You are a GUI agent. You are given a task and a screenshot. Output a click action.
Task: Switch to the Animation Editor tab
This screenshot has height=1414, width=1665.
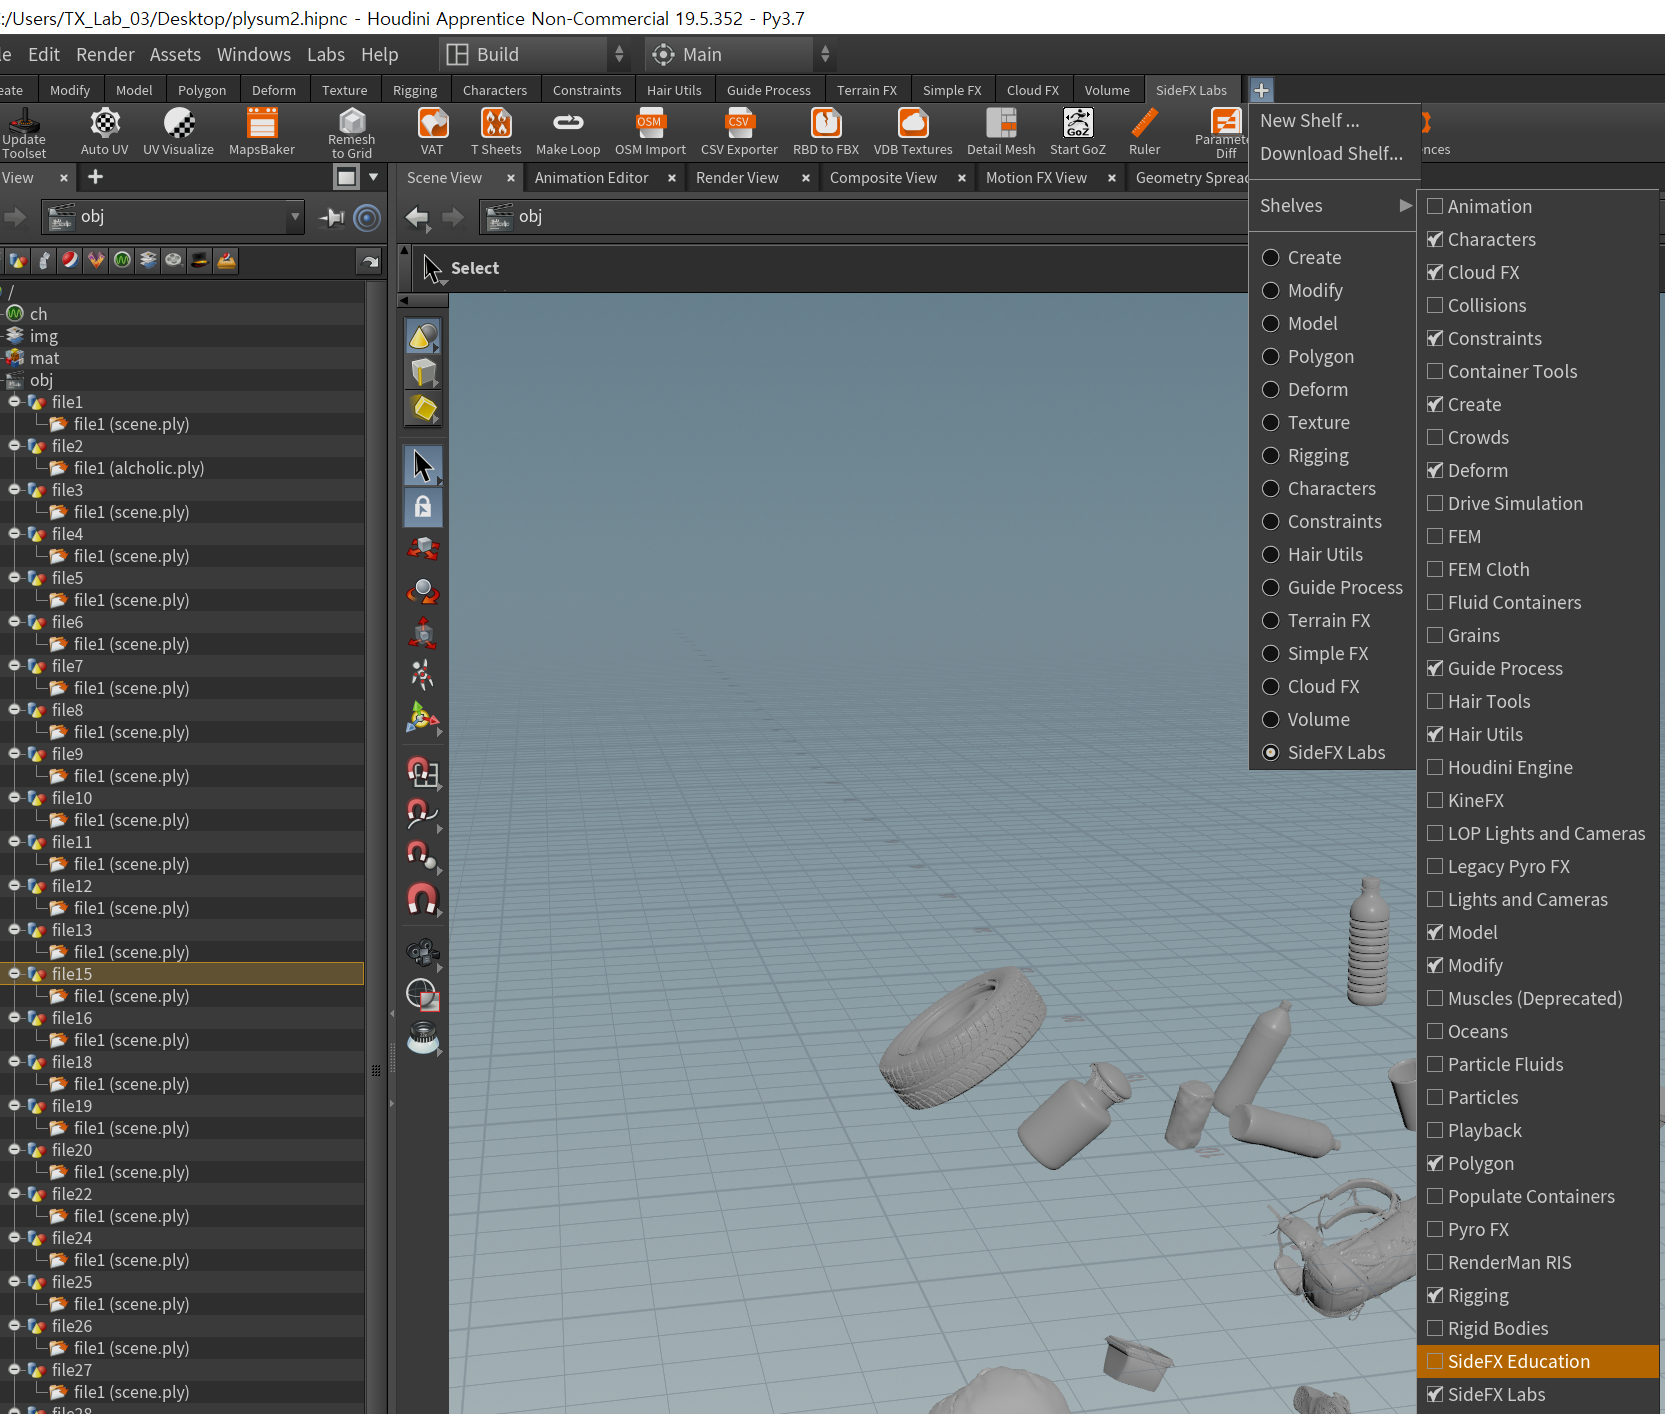pyautogui.click(x=592, y=177)
